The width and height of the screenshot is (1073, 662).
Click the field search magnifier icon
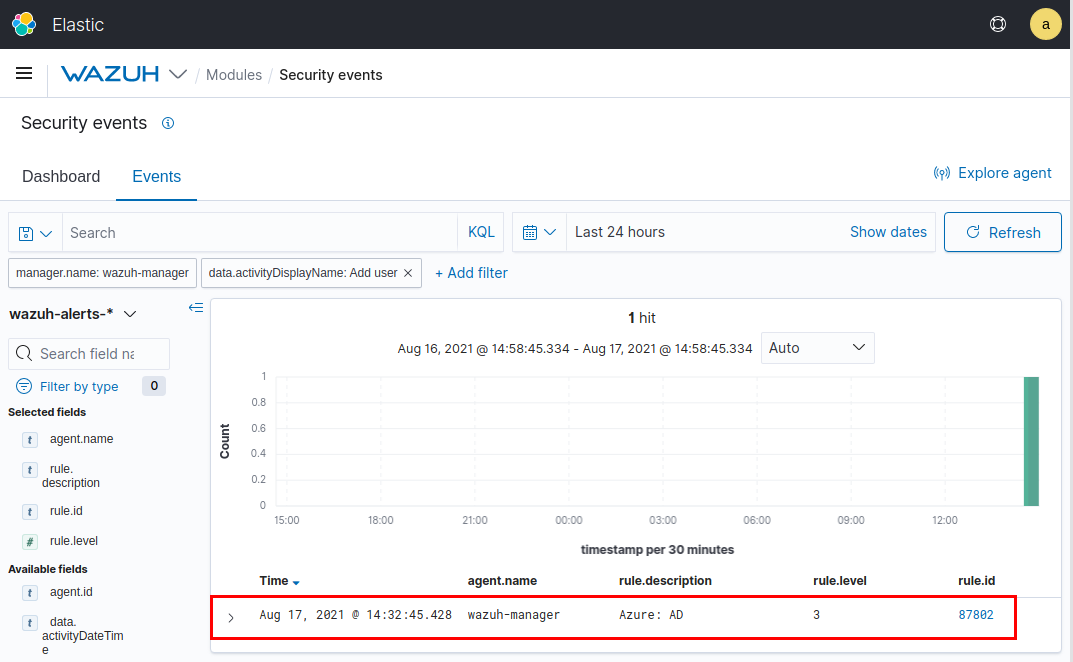point(24,353)
